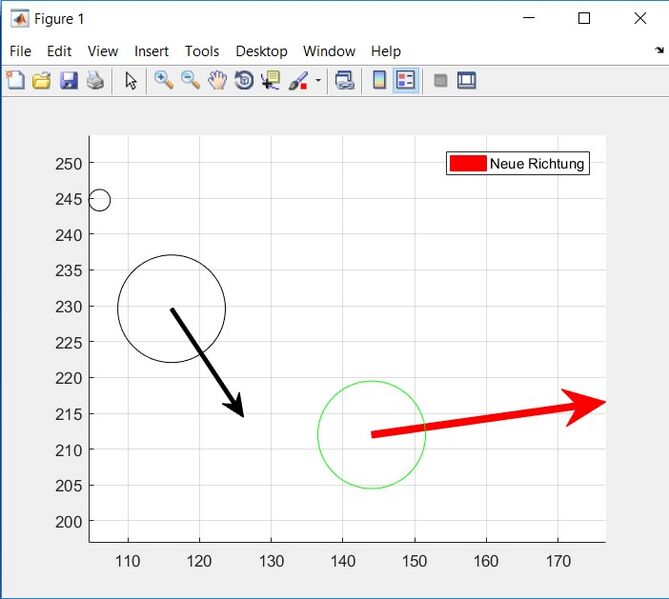The width and height of the screenshot is (669, 599).
Task: Toggle the Insert Legend toolbar button
Action: (x=405, y=81)
